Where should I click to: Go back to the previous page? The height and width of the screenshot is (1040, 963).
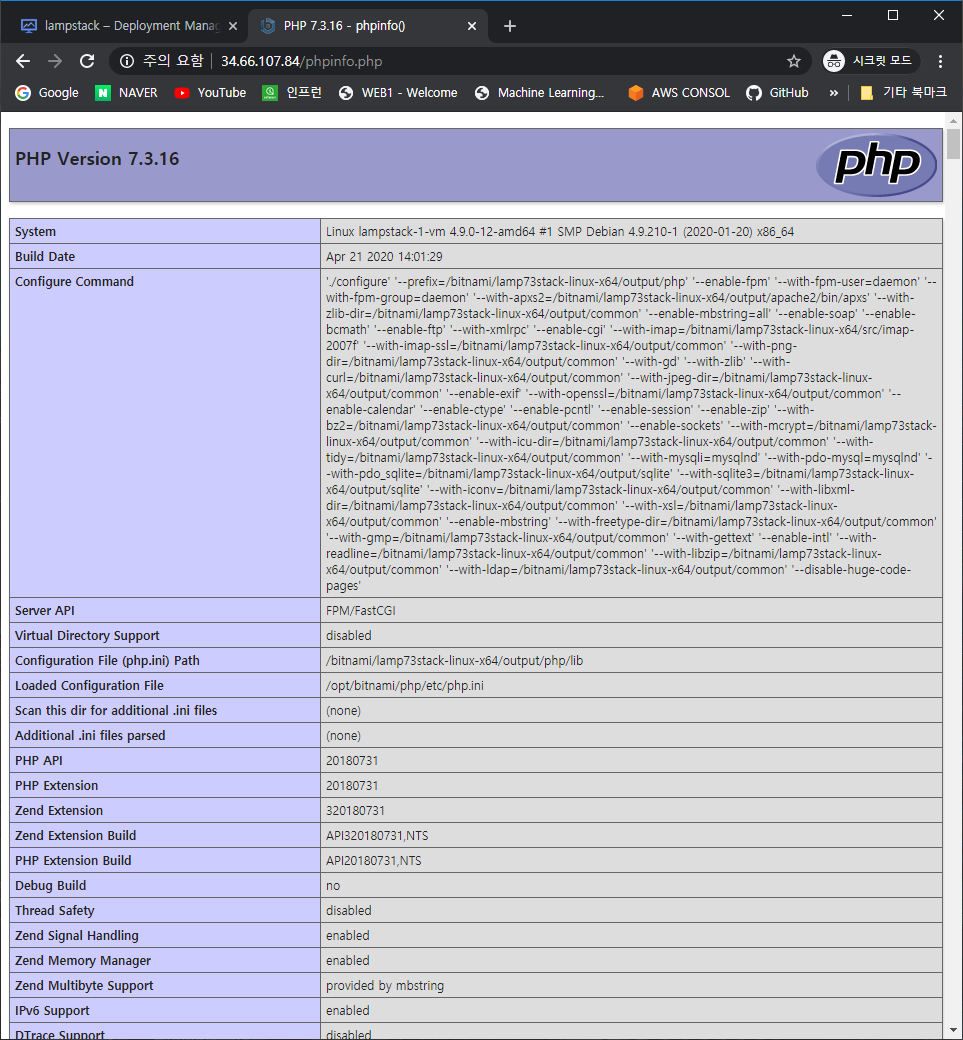pyautogui.click(x=23, y=62)
